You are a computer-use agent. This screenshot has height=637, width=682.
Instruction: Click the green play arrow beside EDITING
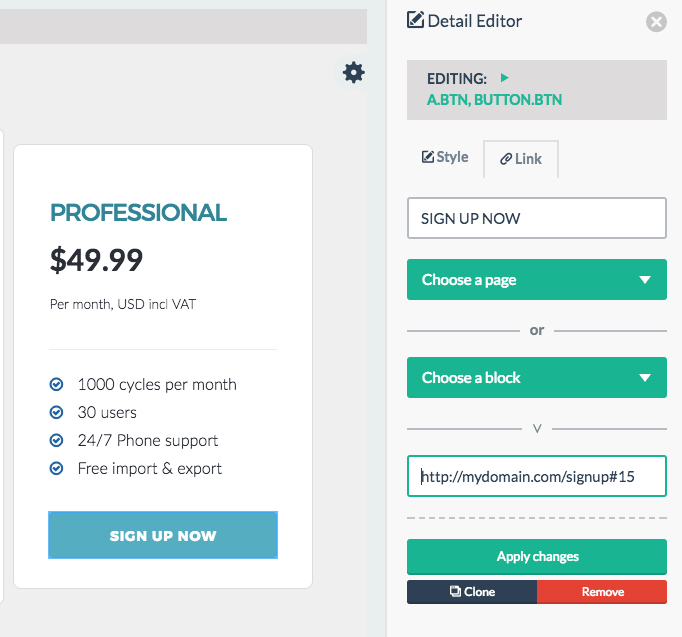coord(504,78)
